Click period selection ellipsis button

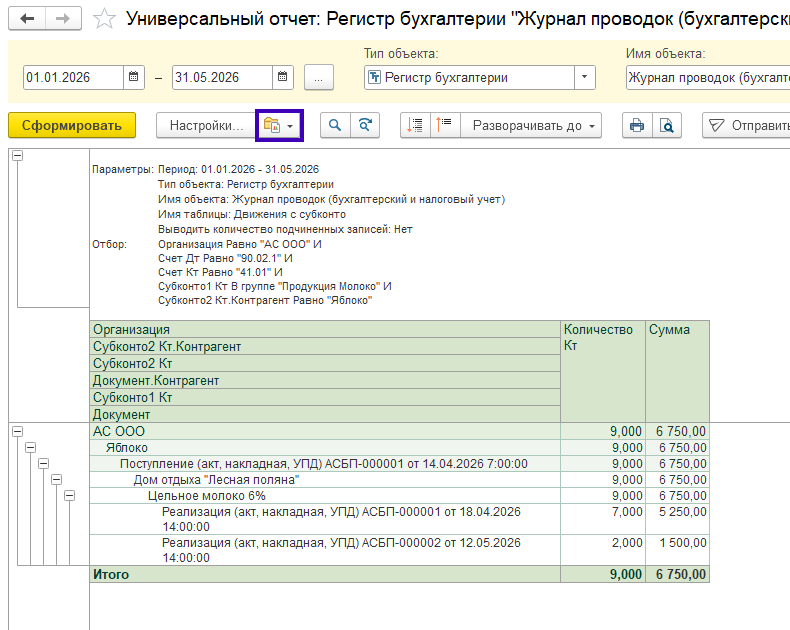[318, 78]
